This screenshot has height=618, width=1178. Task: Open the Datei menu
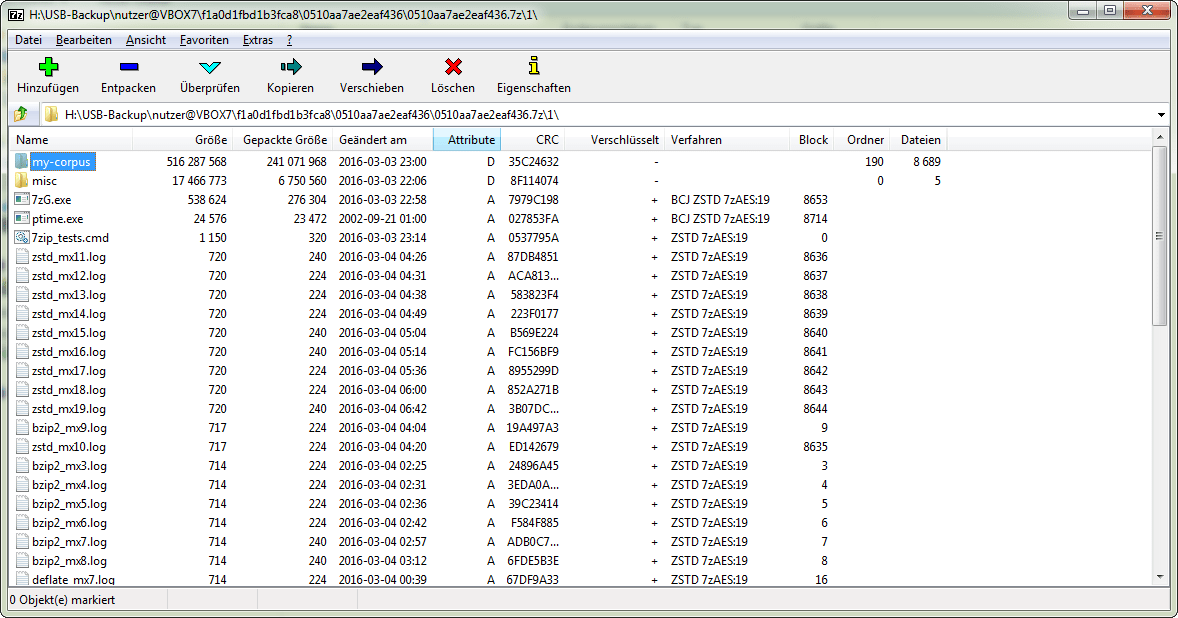[27, 40]
